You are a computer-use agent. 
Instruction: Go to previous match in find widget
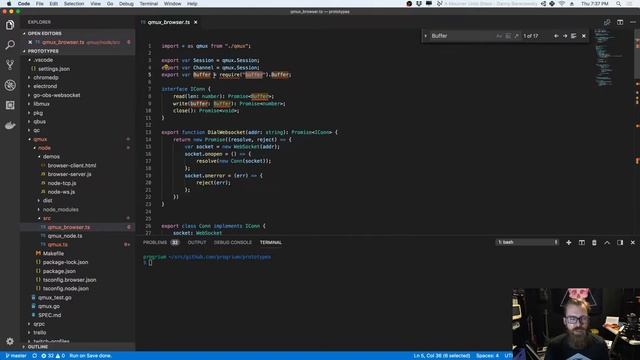556,36
